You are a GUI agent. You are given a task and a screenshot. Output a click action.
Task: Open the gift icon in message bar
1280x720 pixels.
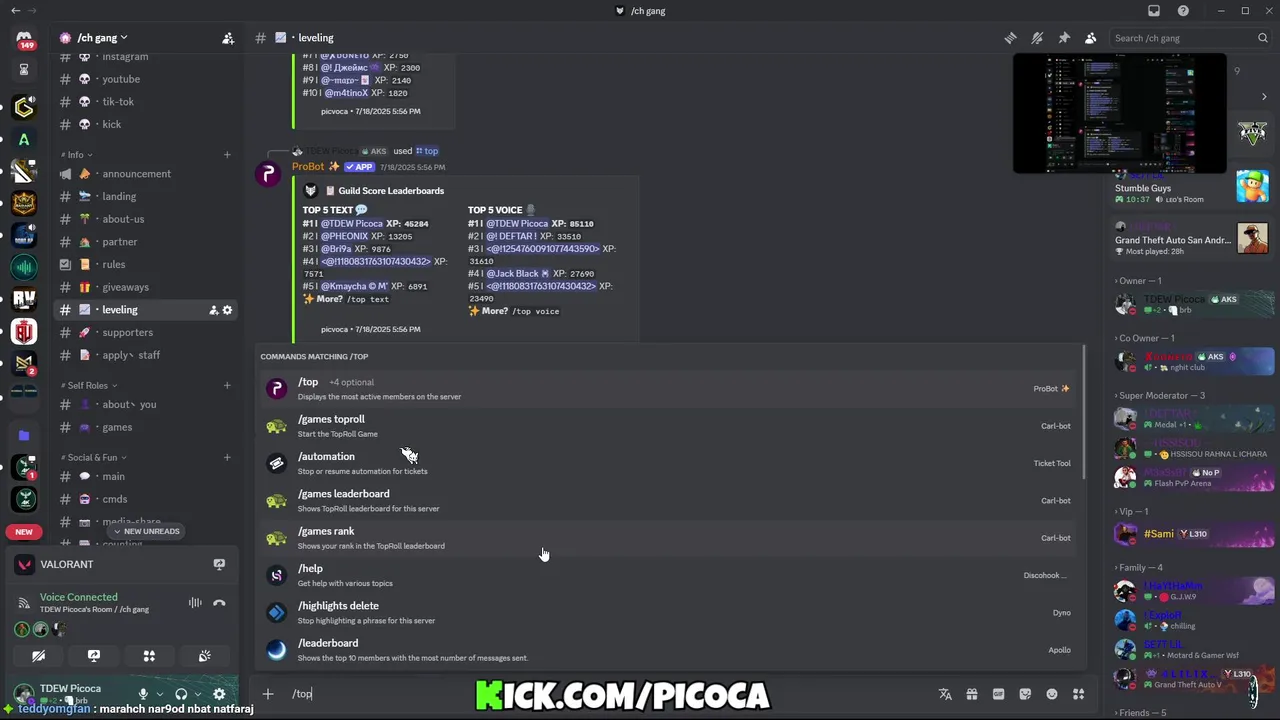click(x=971, y=694)
